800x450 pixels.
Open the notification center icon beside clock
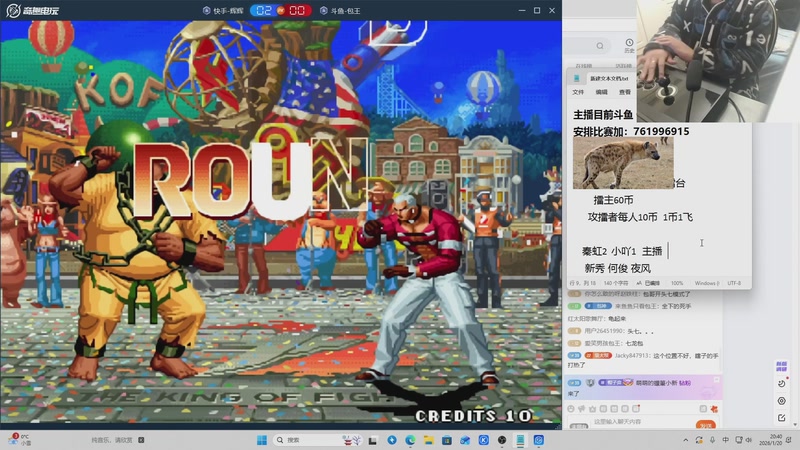pyautogui.click(x=789, y=440)
